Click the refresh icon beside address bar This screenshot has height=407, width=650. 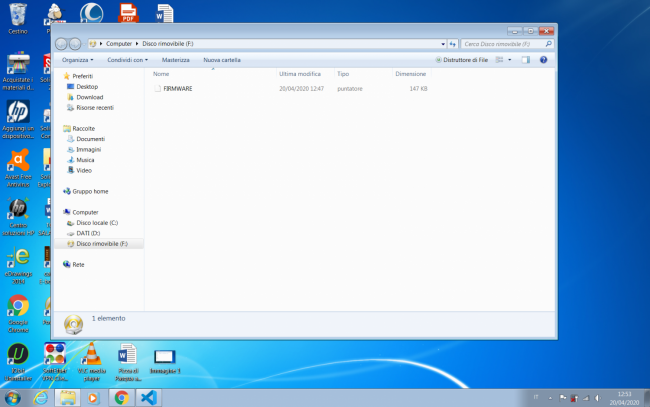[452, 44]
